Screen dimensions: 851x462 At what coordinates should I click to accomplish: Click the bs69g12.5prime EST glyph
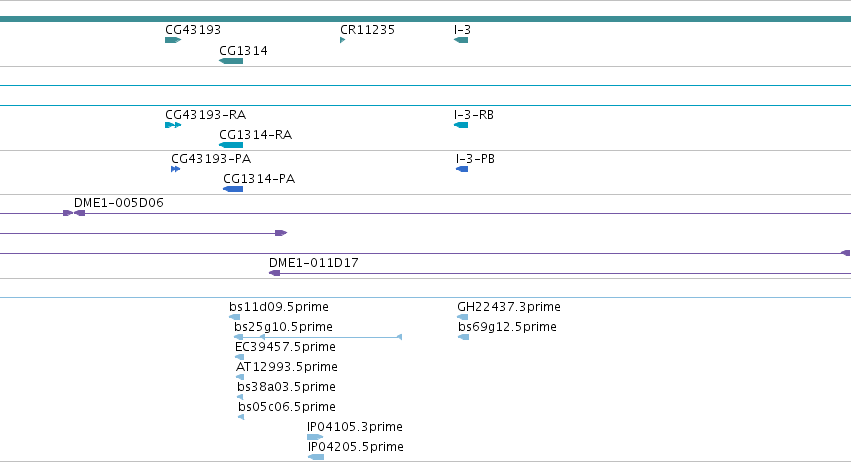(x=463, y=337)
